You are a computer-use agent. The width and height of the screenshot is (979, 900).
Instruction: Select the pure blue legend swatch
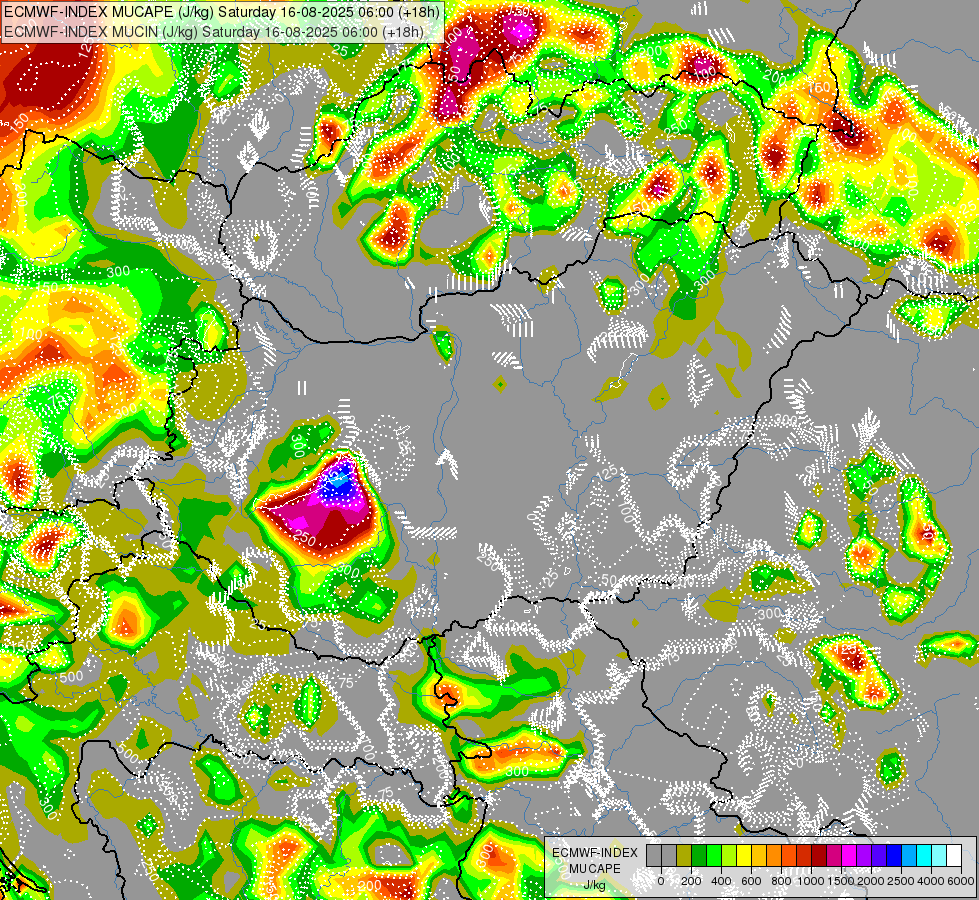pos(895,855)
